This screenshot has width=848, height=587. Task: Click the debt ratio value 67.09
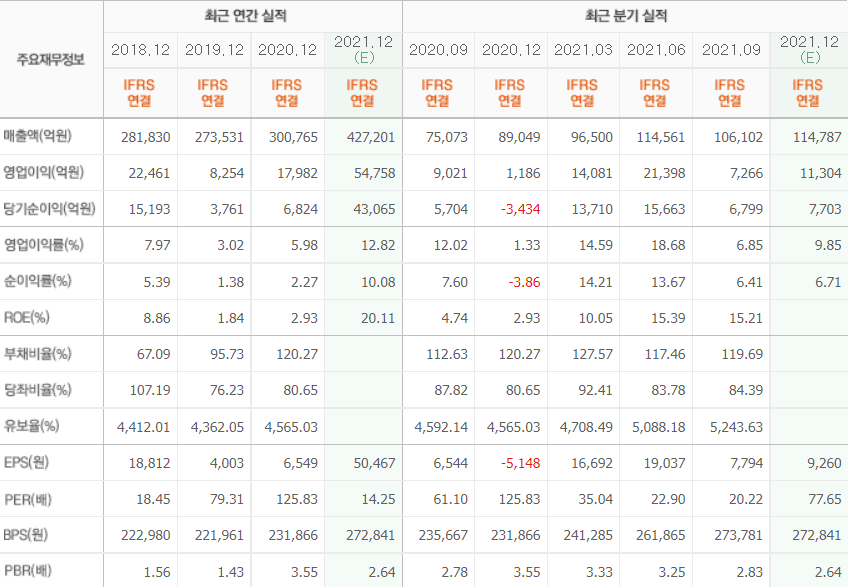coord(154,355)
